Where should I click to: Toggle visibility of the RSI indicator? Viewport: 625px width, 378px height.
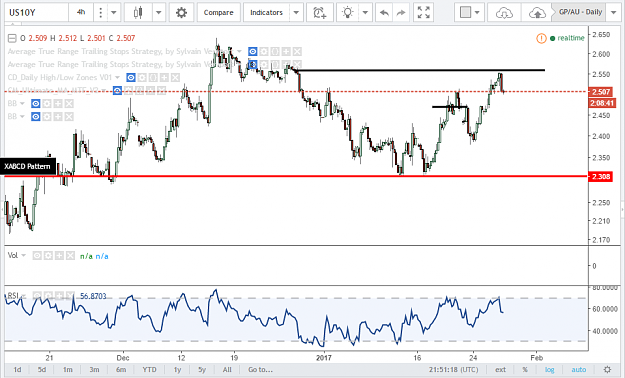37,295
